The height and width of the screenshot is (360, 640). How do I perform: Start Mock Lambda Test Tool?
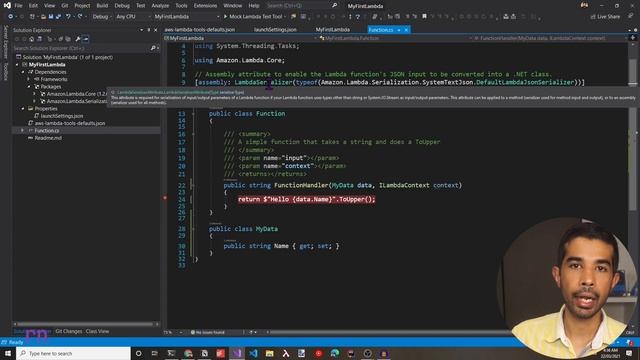pyautogui.click(x=253, y=17)
